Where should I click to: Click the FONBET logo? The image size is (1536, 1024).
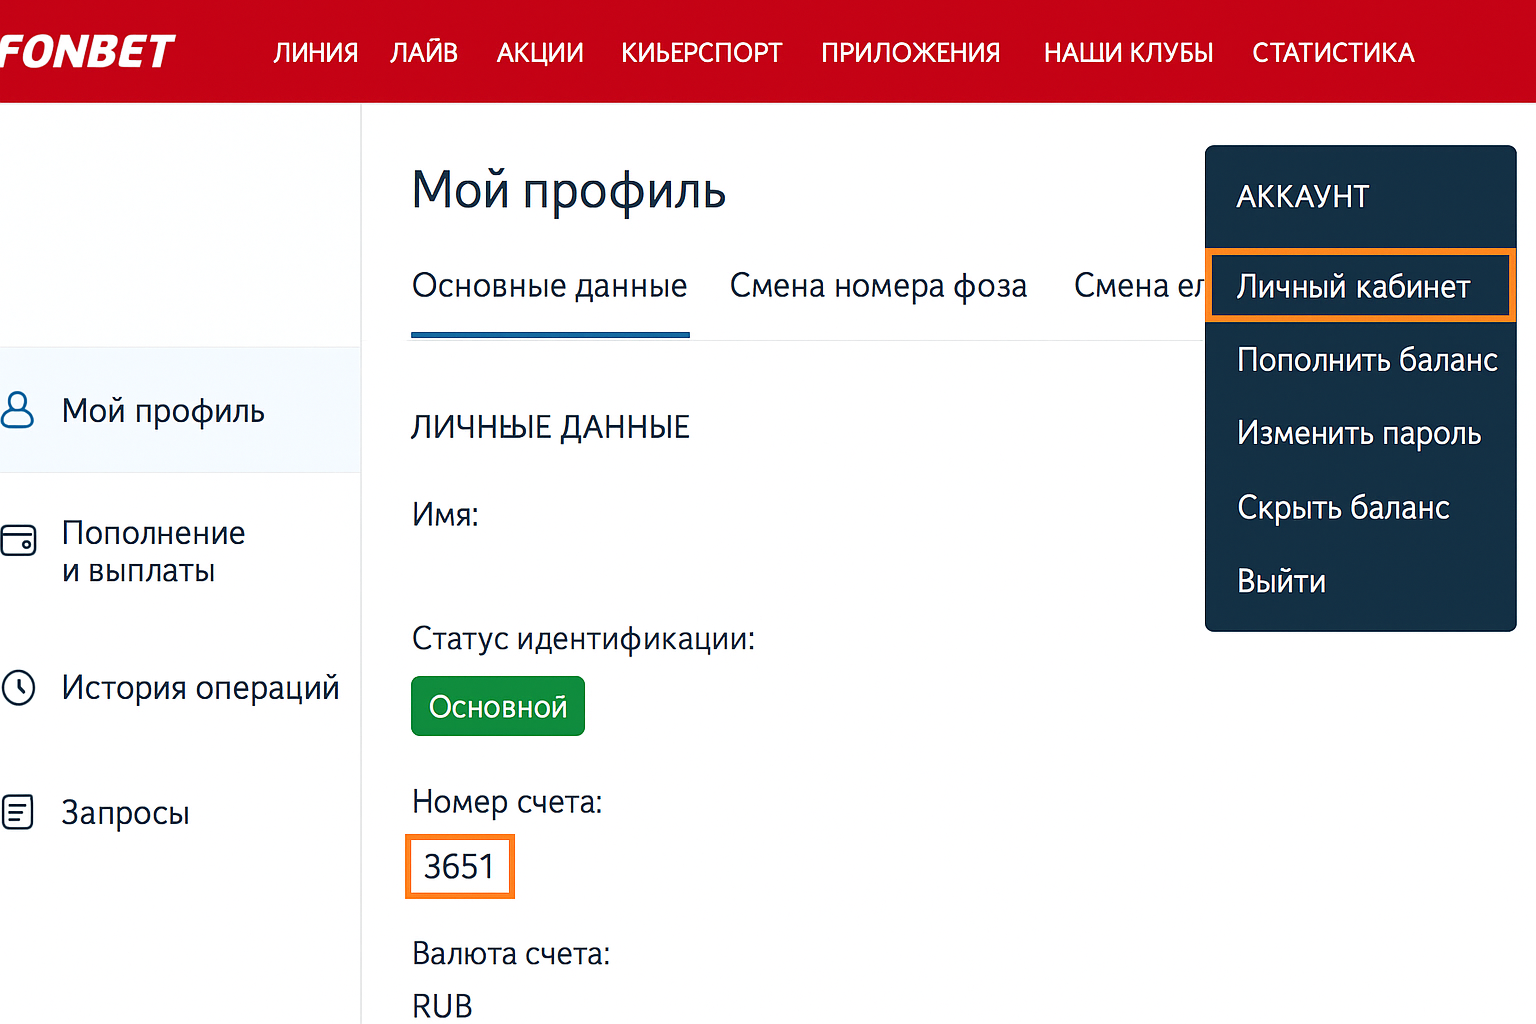pos(88,52)
